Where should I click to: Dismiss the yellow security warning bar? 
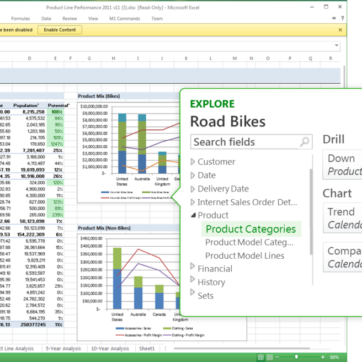(x=340, y=30)
